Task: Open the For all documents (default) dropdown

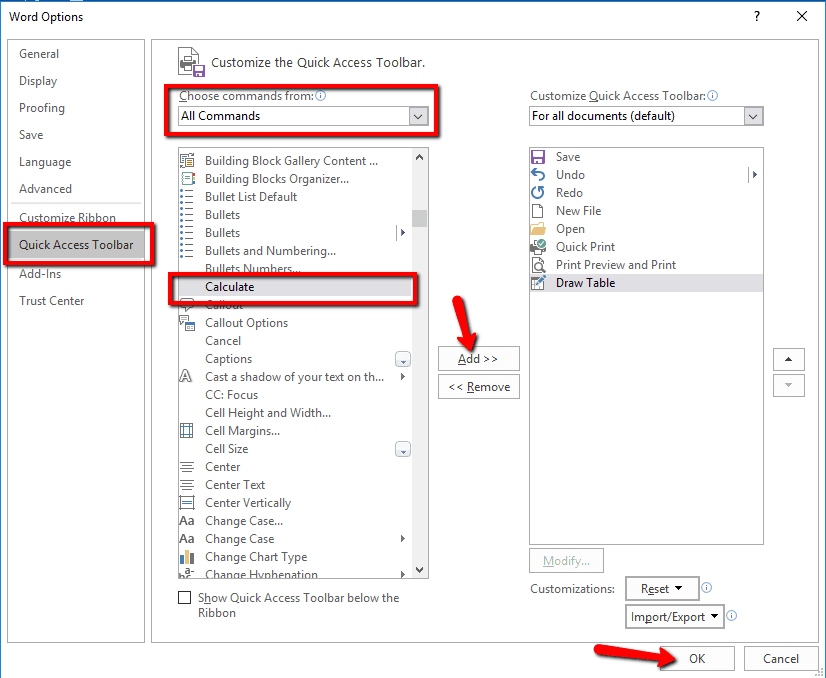Action: coord(646,116)
